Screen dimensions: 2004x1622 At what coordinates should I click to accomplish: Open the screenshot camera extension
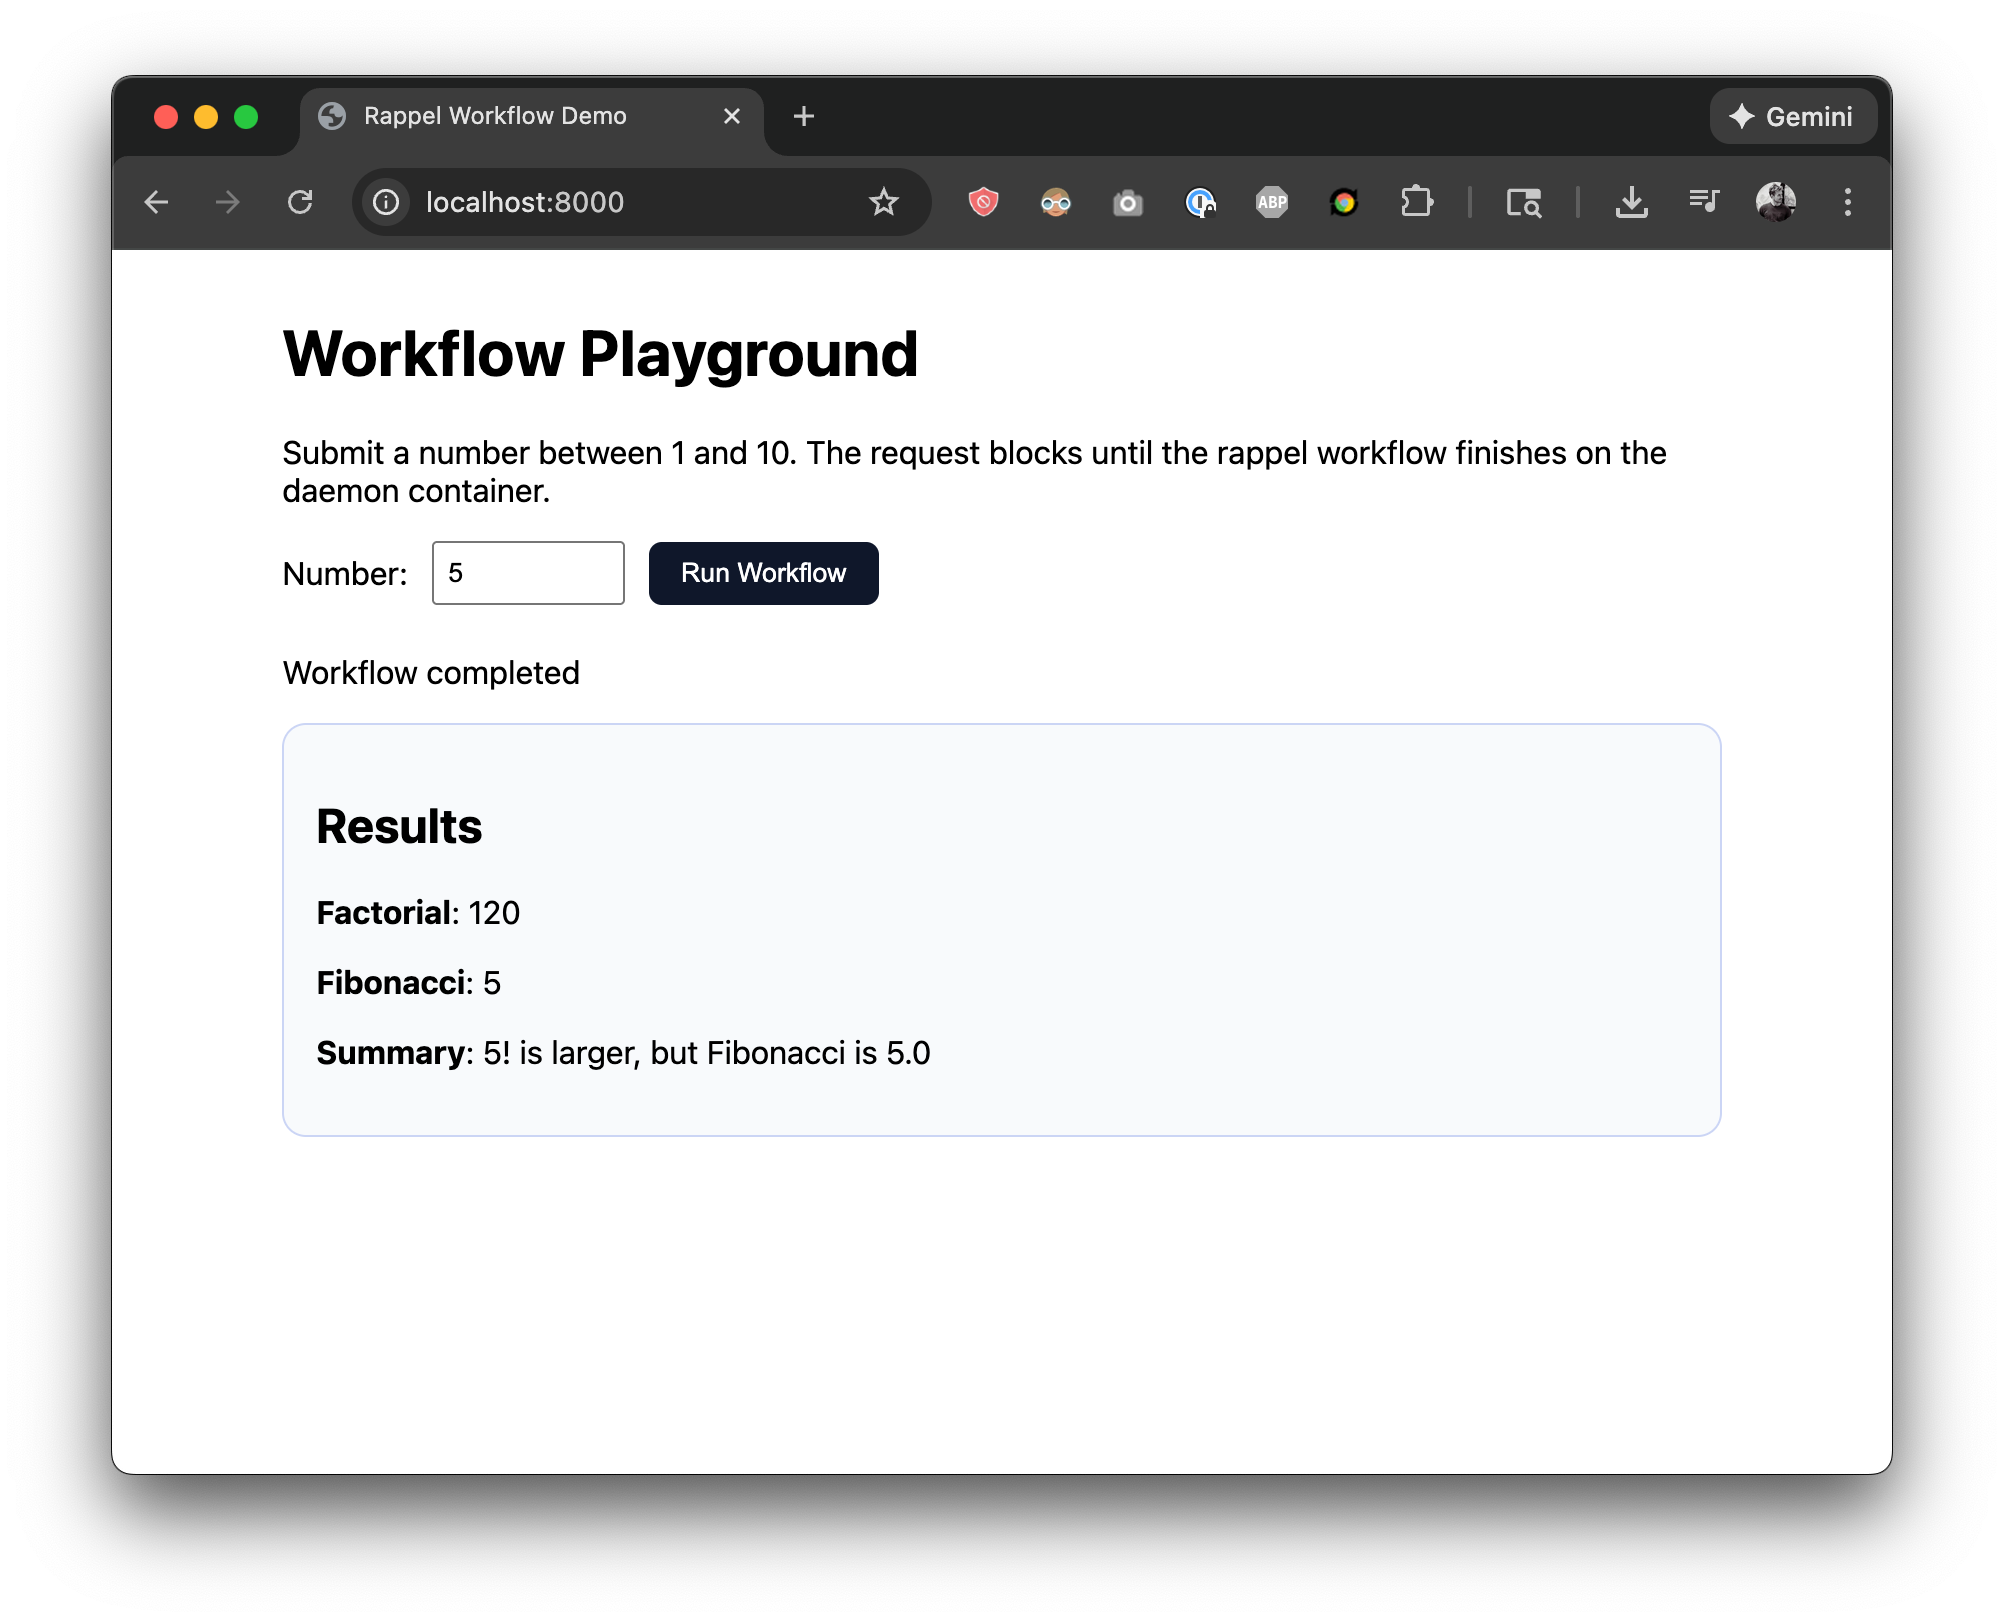point(1128,202)
